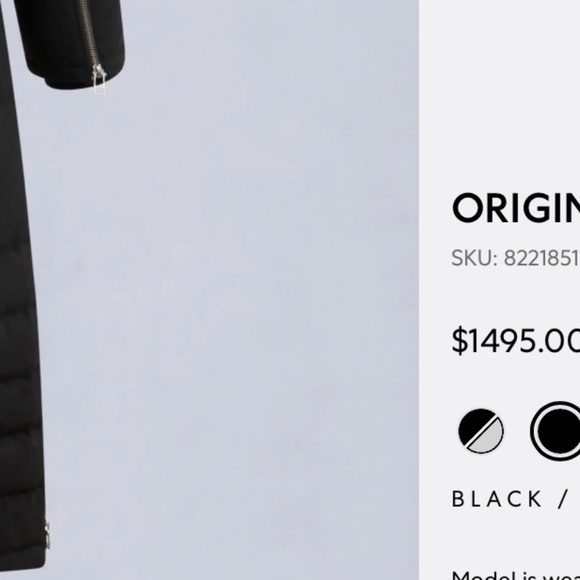
Task: Click the silver zipper pull on sleeve cuff
Action: coord(99,79)
